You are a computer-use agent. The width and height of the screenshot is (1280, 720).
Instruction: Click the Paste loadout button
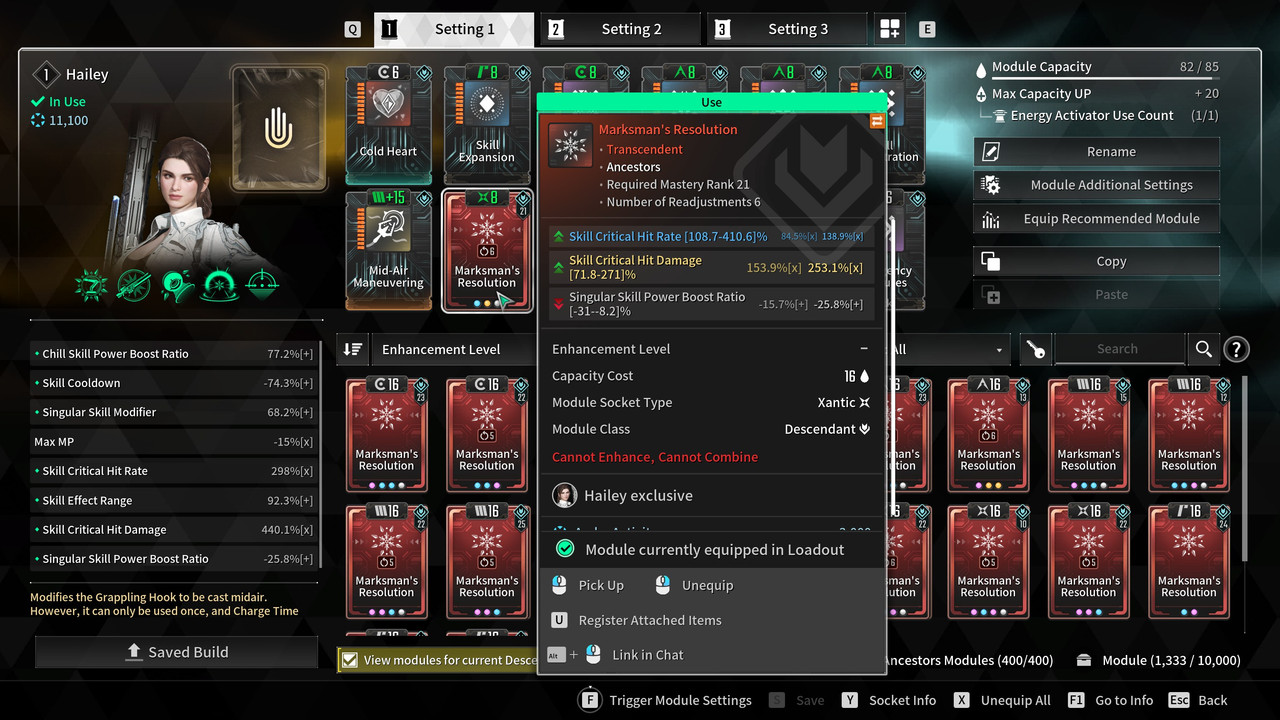pos(1096,295)
